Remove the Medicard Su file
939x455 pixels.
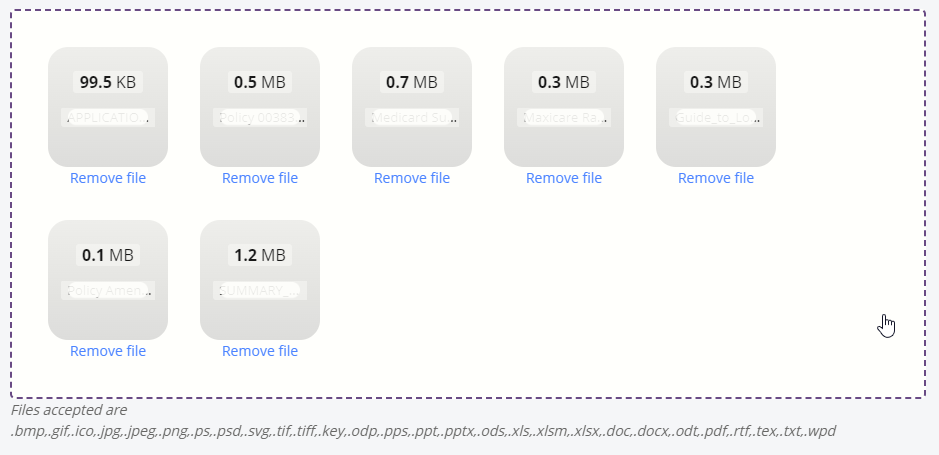pyautogui.click(x=412, y=178)
